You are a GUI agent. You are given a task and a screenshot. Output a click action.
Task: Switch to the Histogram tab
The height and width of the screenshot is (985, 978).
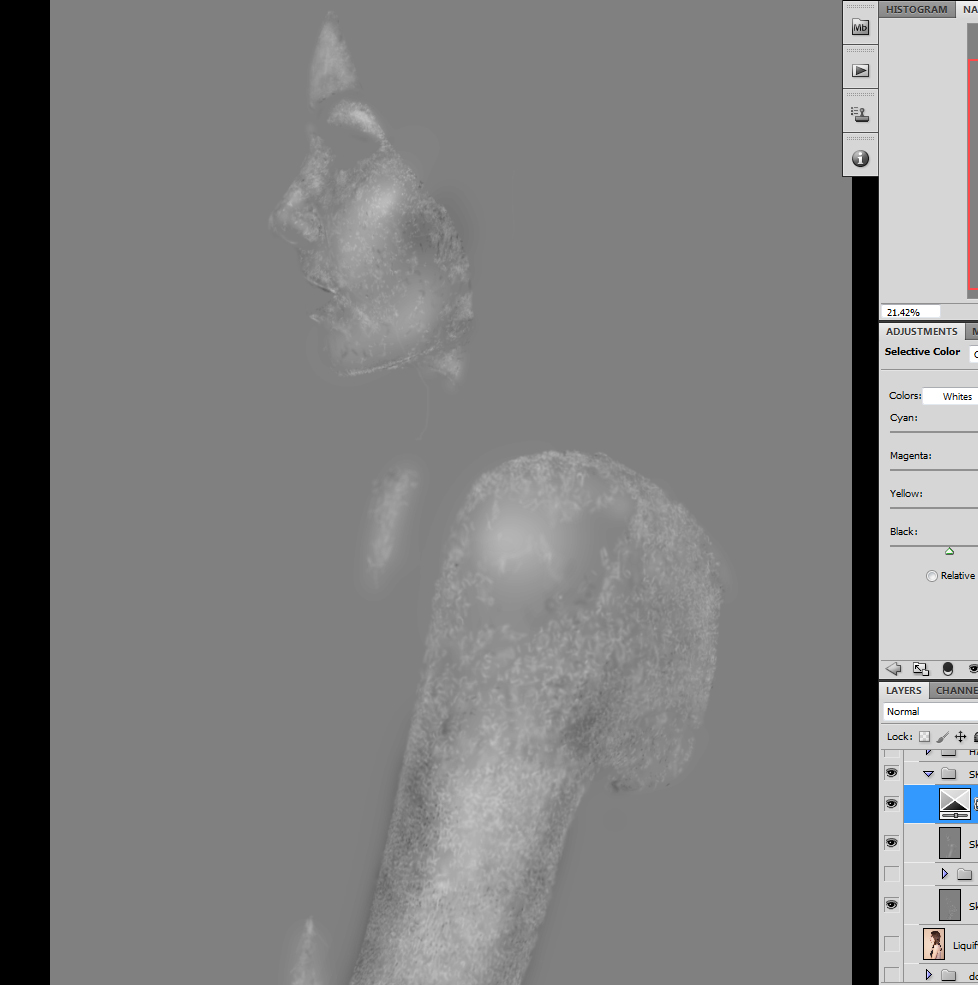click(x=916, y=9)
